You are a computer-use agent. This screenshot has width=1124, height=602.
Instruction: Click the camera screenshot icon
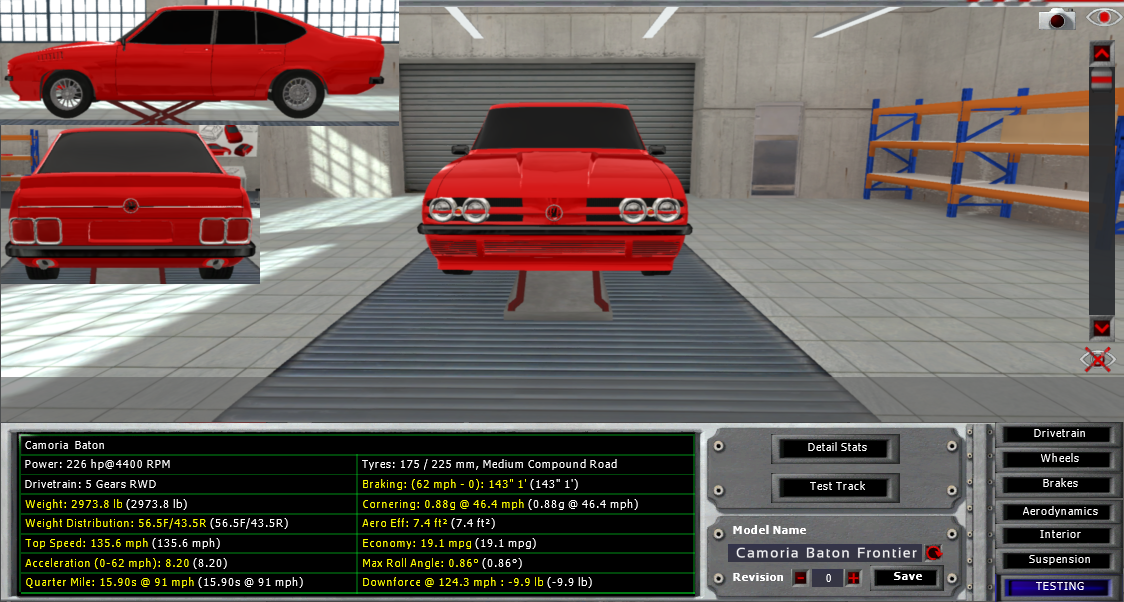click(1056, 18)
